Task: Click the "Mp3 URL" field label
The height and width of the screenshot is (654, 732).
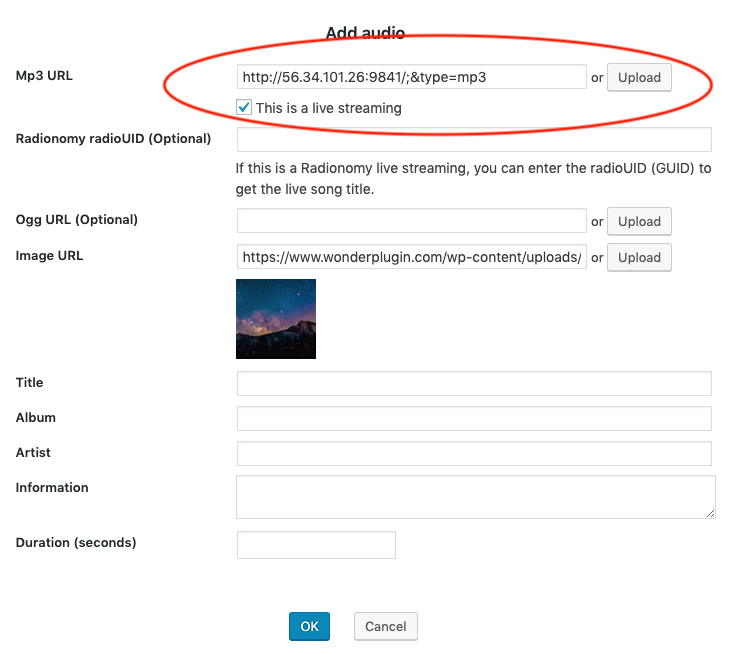Action: pyautogui.click(x=44, y=77)
